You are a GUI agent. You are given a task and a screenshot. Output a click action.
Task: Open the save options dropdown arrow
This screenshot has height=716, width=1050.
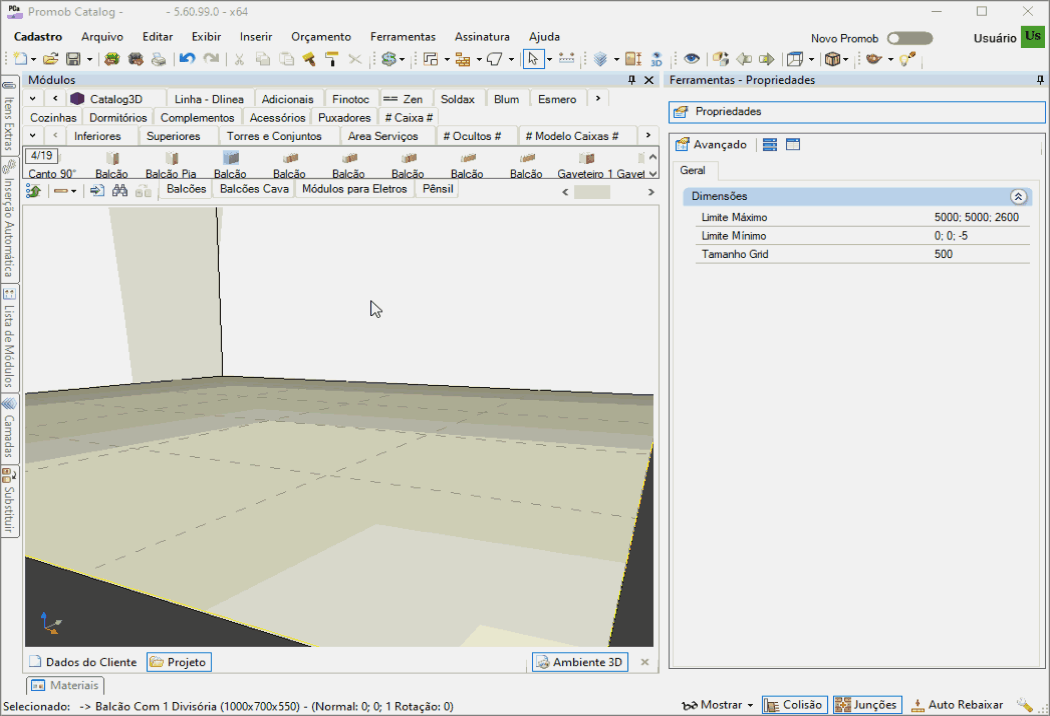click(x=89, y=60)
